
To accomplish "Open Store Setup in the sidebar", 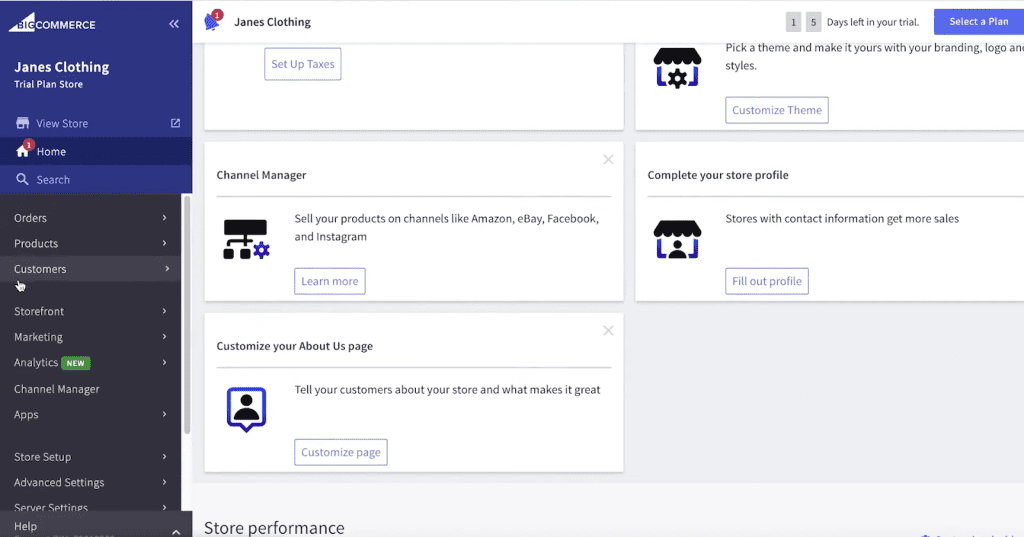I will [x=90, y=457].
